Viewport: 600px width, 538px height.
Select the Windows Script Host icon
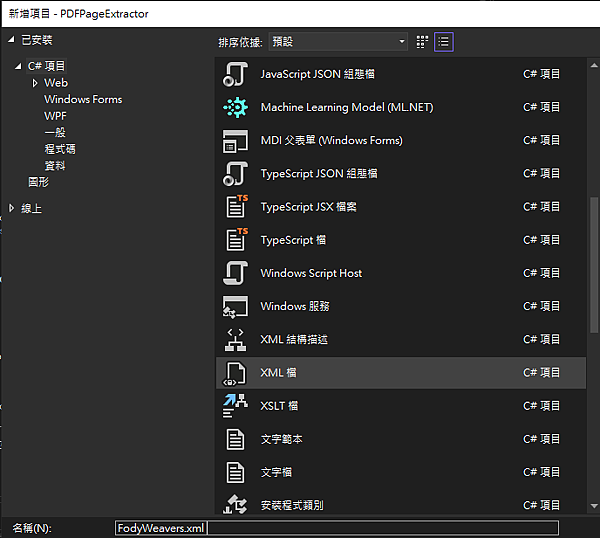(x=235, y=273)
